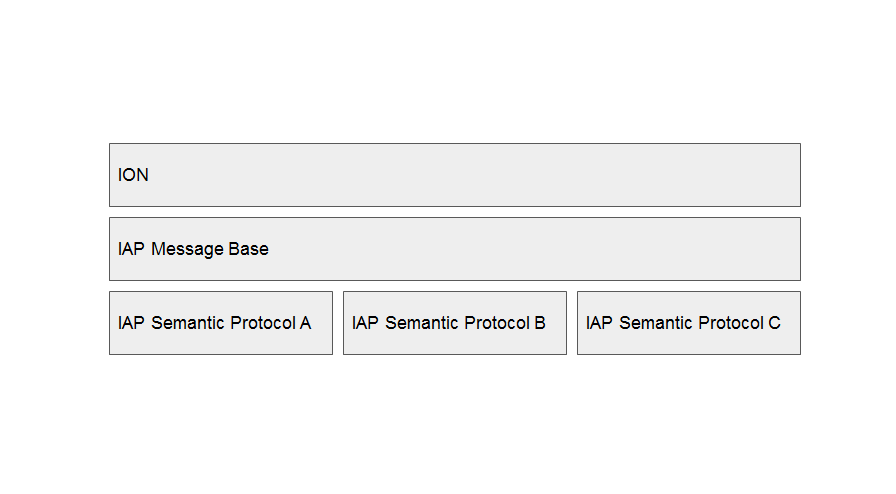
Task: Click "Protocol" in the Protocol A box
Action: point(262,323)
